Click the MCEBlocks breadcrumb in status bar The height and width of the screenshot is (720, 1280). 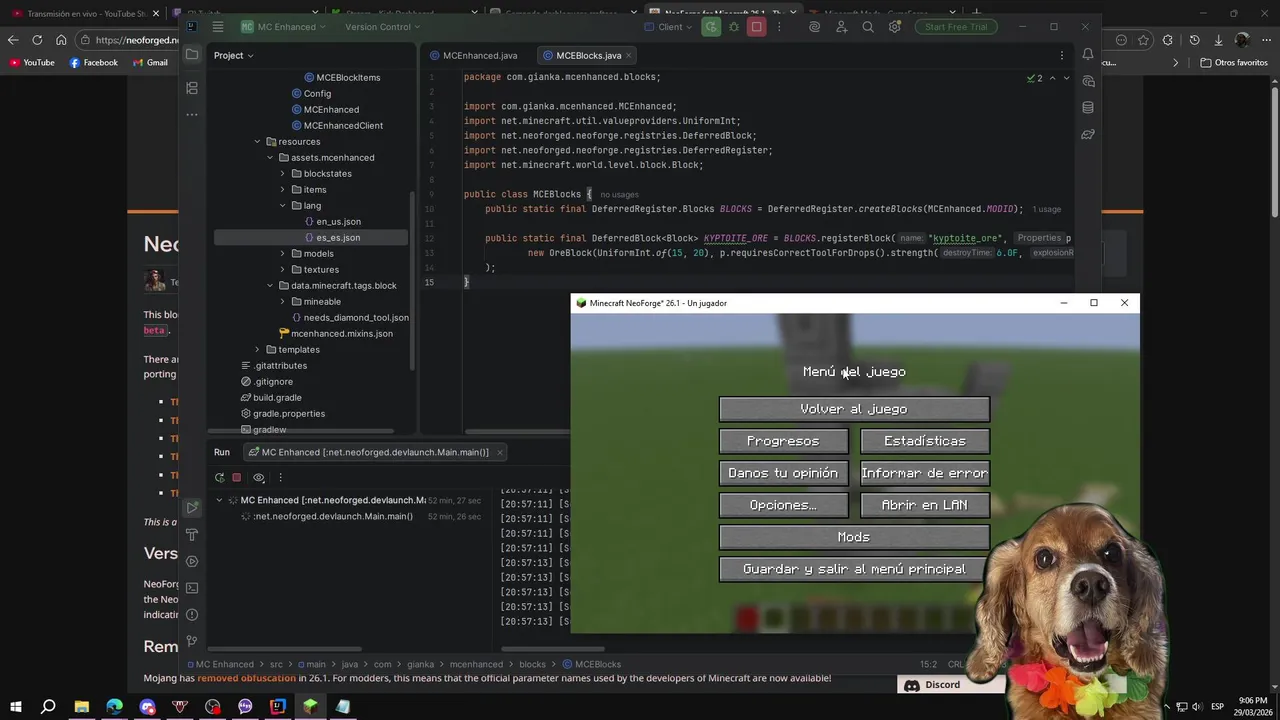(591, 664)
